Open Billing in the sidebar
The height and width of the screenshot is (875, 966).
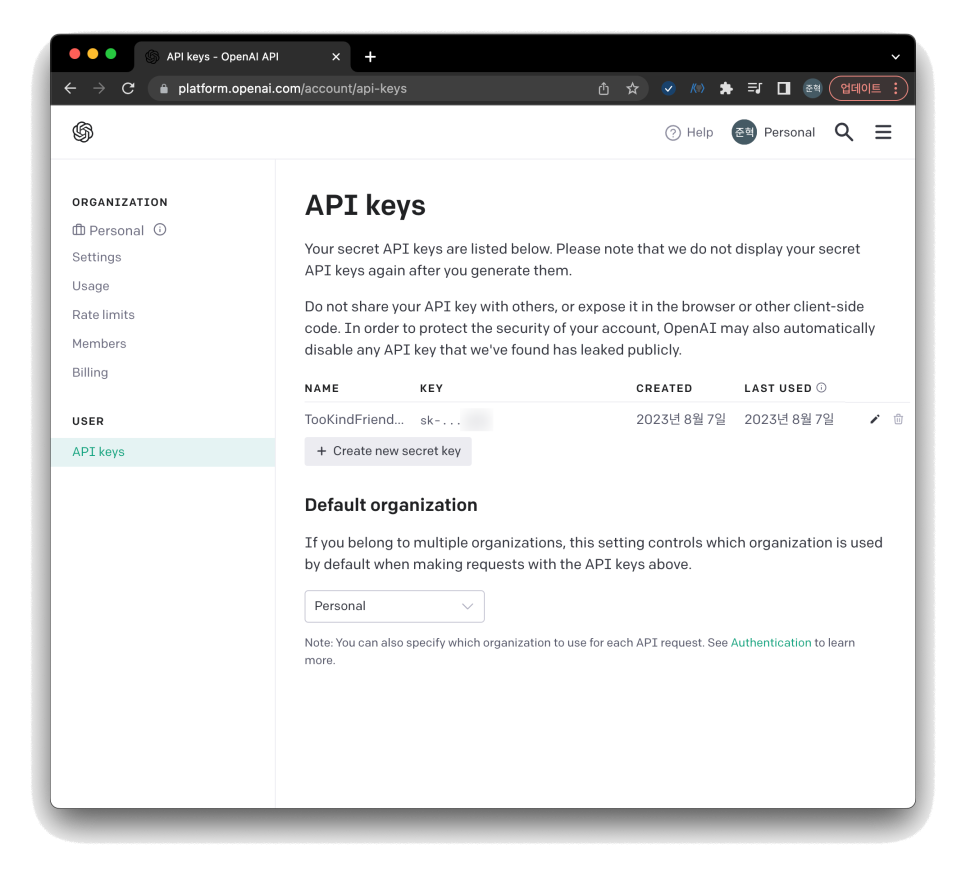click(90, 372)
